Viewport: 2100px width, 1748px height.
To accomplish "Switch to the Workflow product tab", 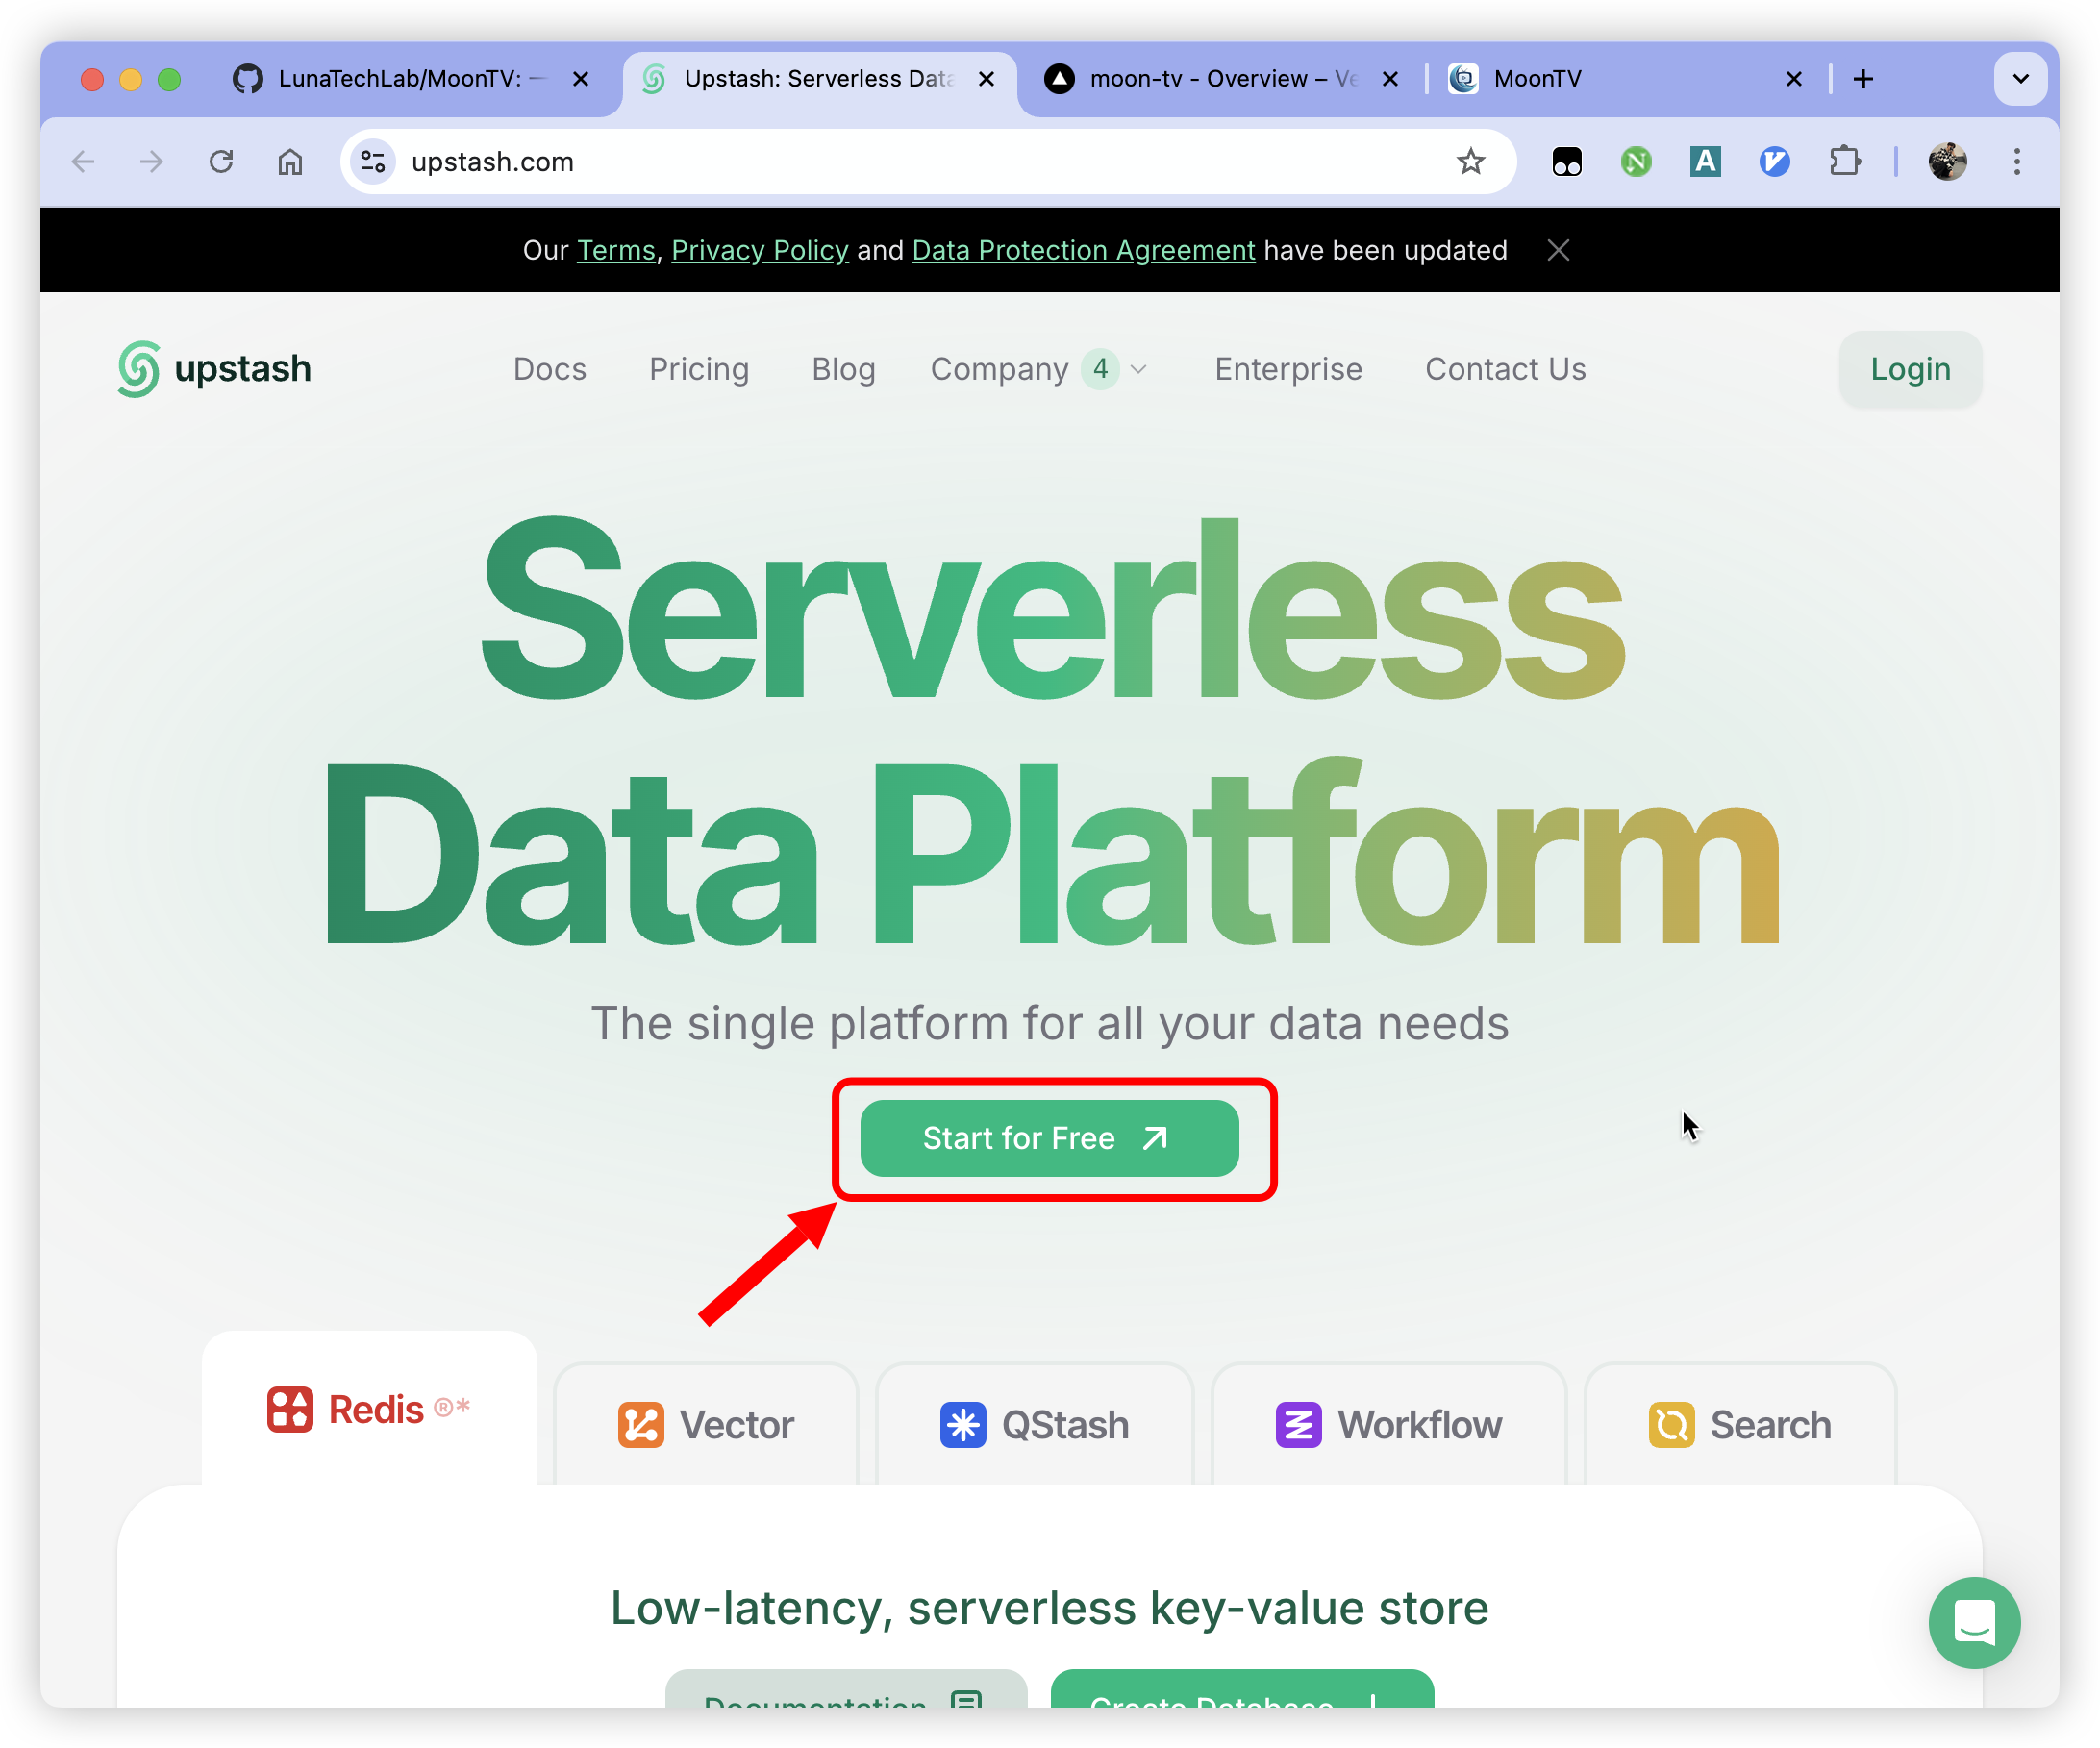I will (x=1388, y=1424).
